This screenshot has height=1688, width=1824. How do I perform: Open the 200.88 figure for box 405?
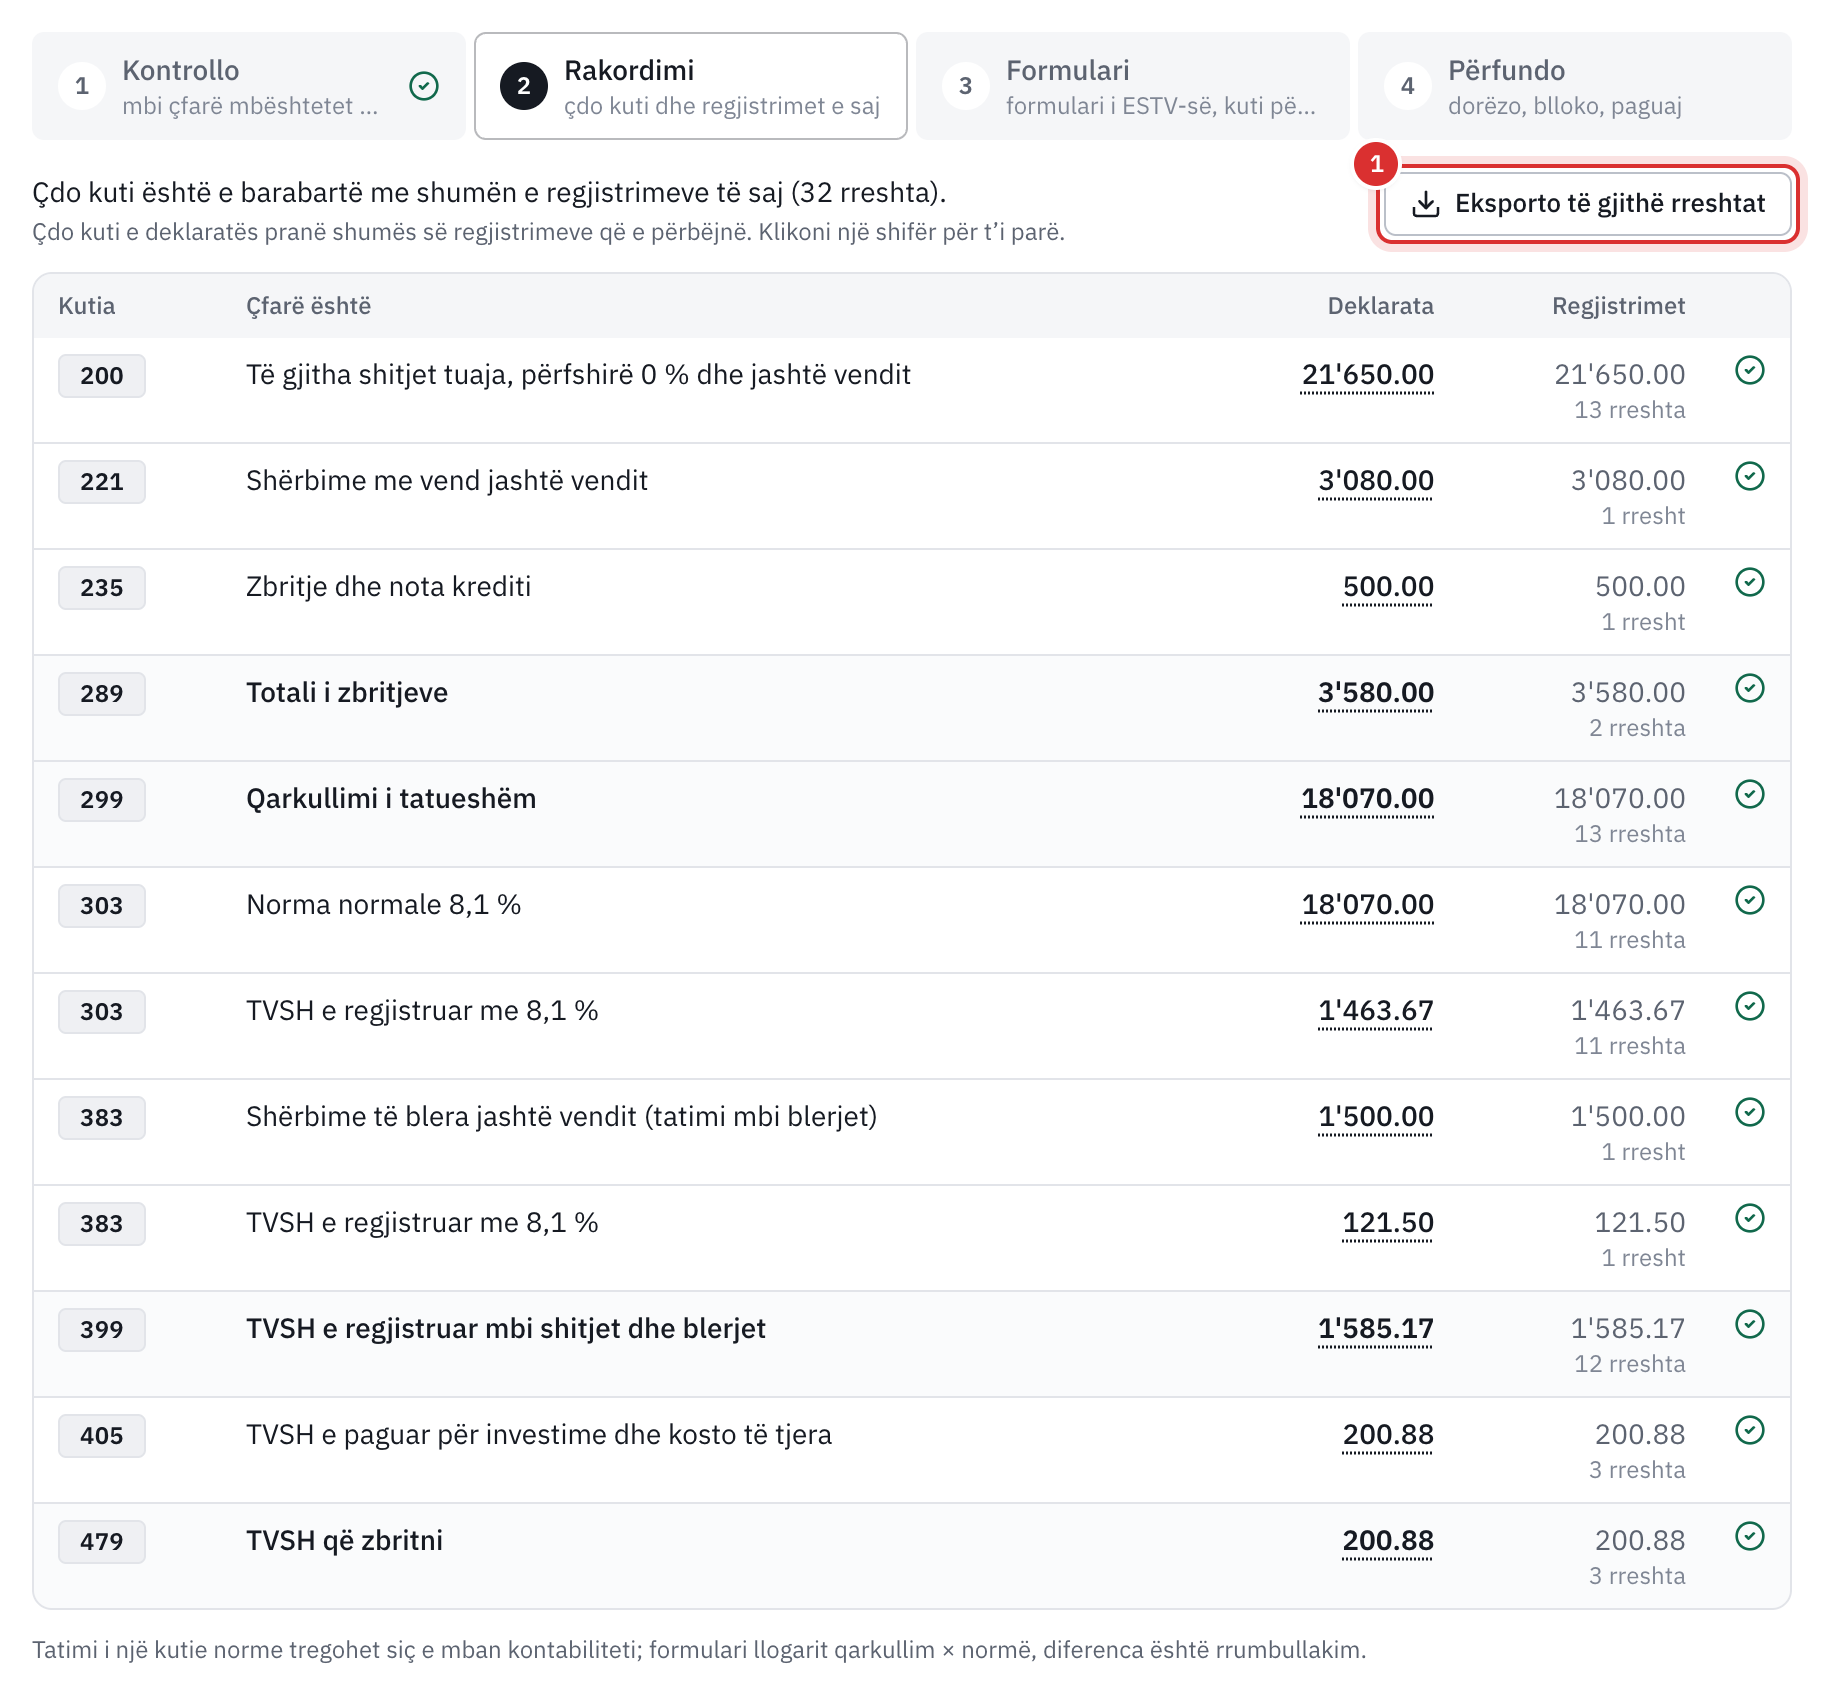point(1388,1435)
